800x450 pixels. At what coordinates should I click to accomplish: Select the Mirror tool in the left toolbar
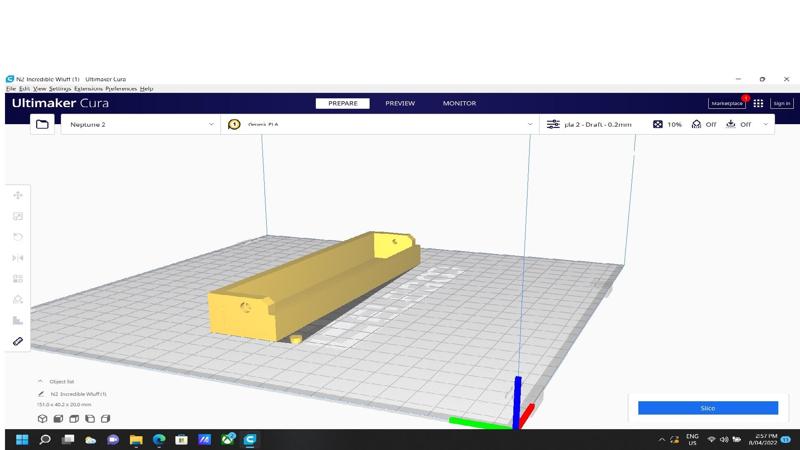click(x=18, y=258)
